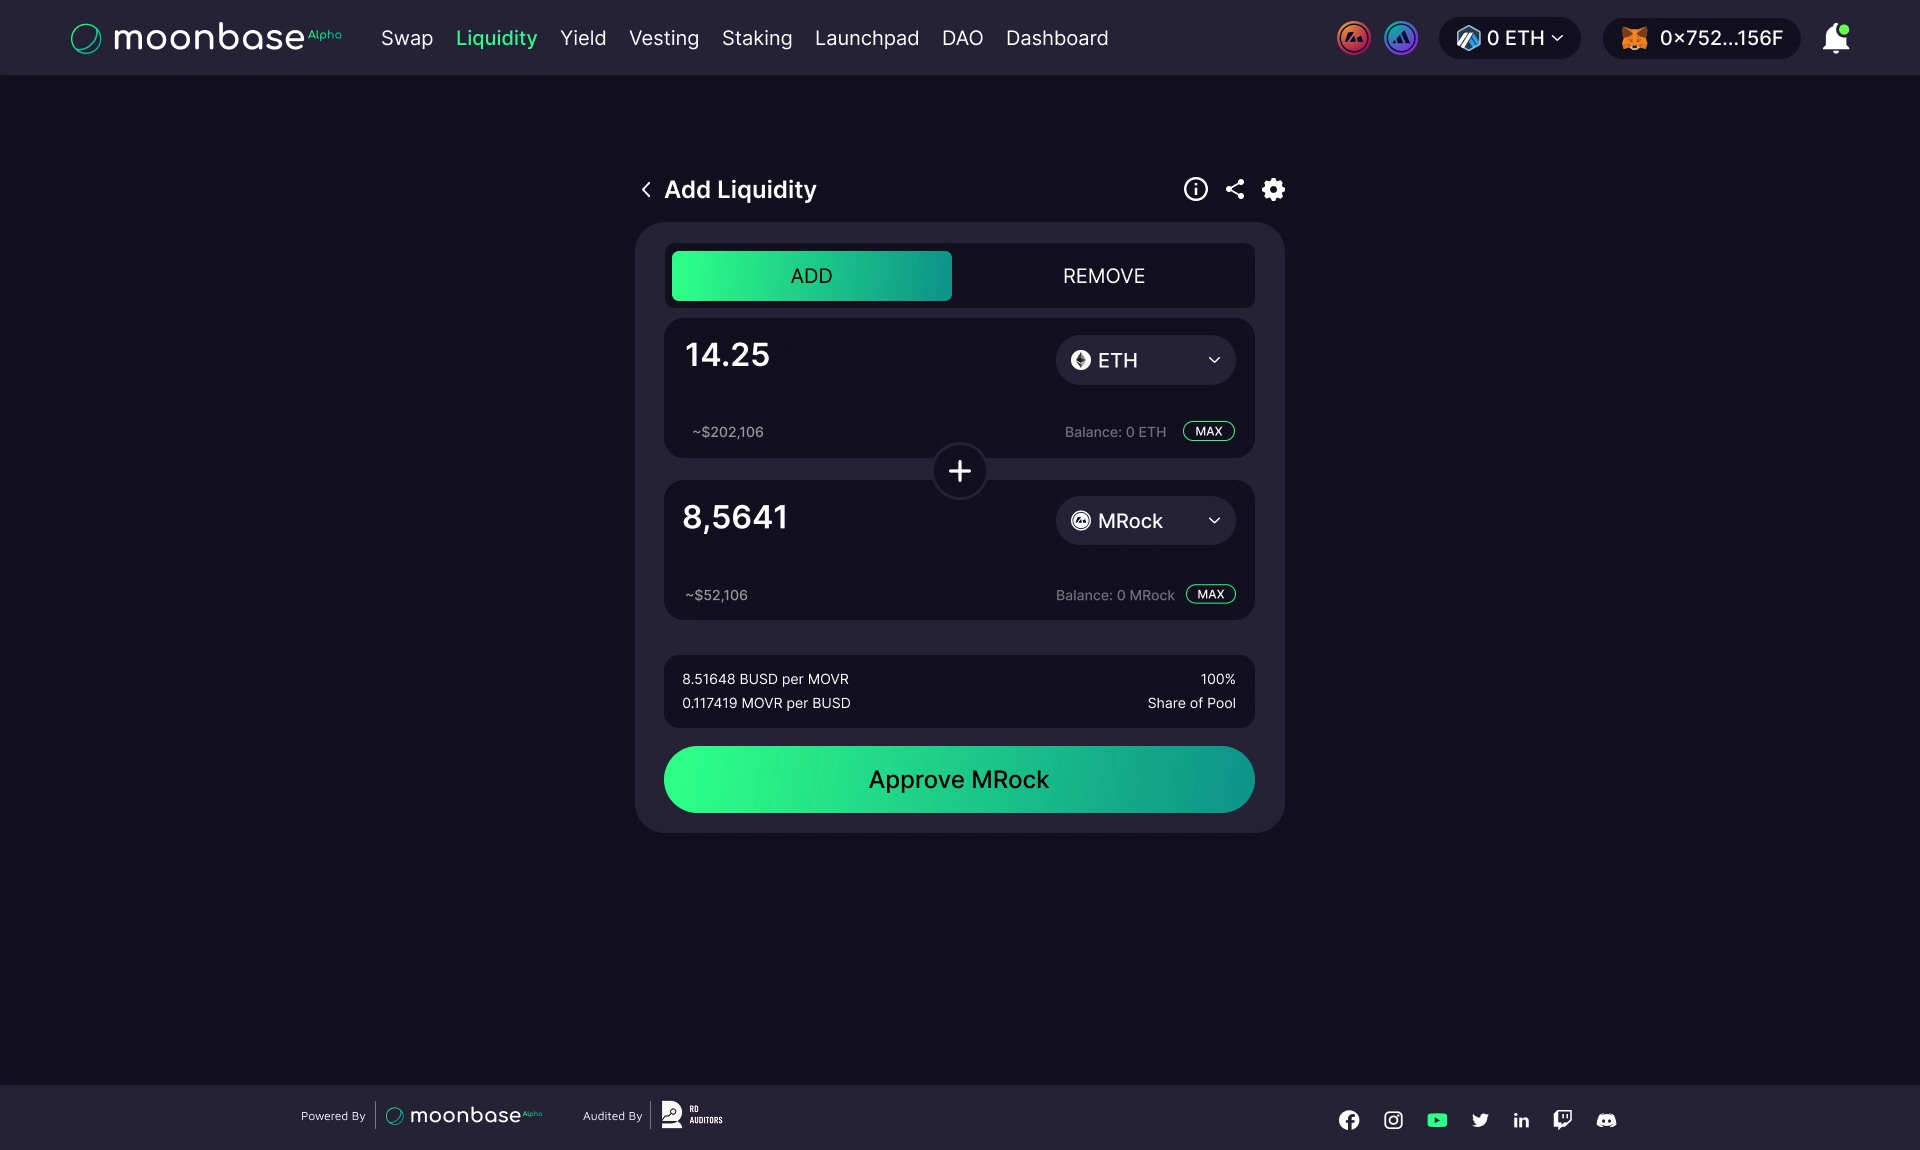Click MAX for the ETH balance

[x=1208, y=432]
